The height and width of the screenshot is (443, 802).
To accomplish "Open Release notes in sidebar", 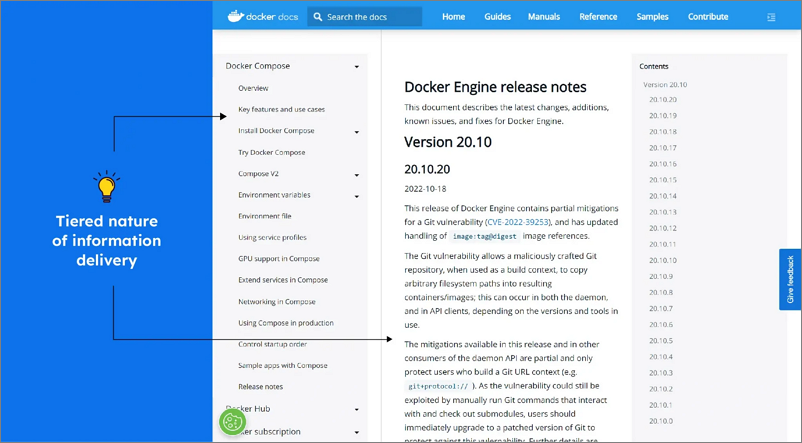I will (x=260, y=387).
